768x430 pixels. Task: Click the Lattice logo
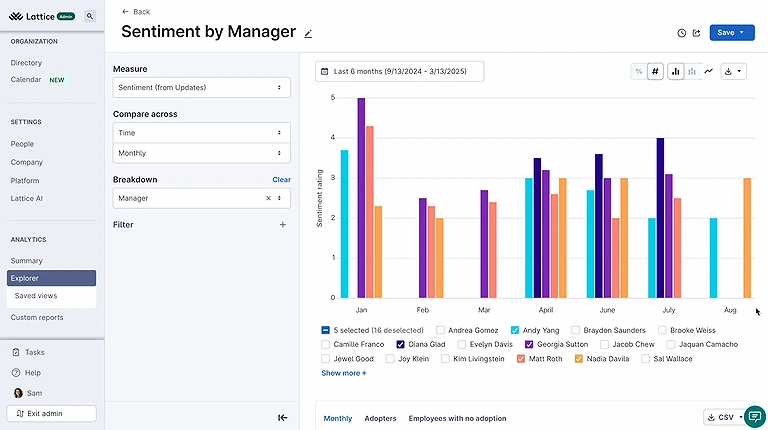pos(32,16)
